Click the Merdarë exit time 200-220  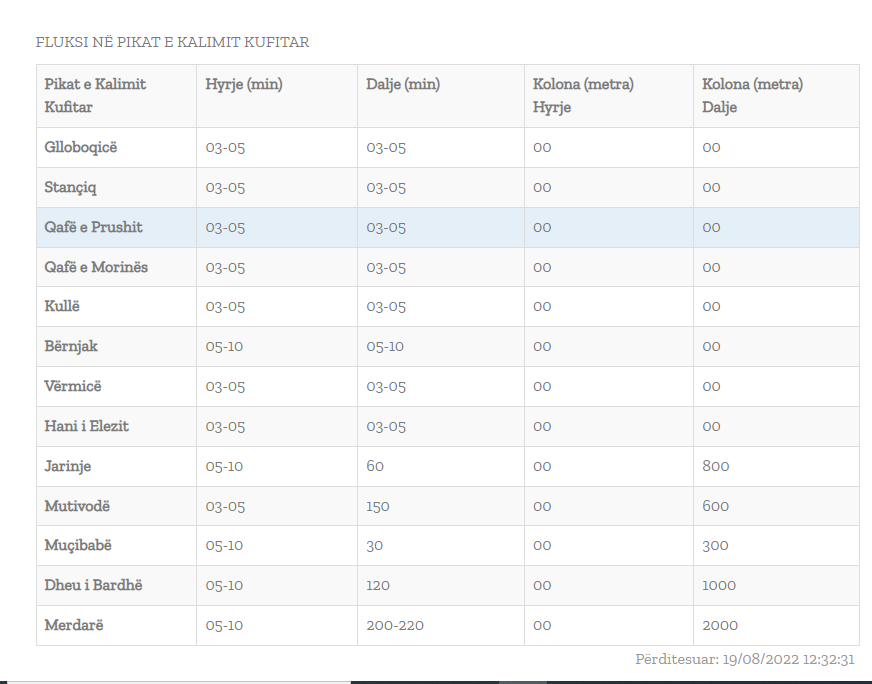tap(395, 625)
